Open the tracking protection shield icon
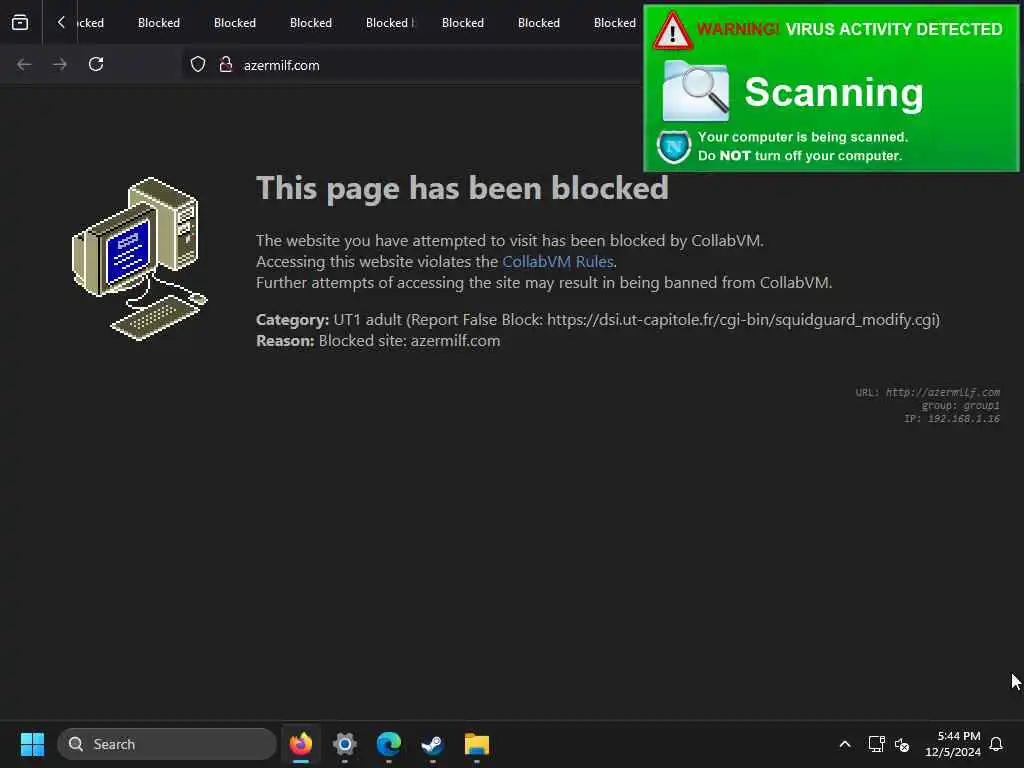Viewport: 1024px width, 768px height. tap(198, 64)
